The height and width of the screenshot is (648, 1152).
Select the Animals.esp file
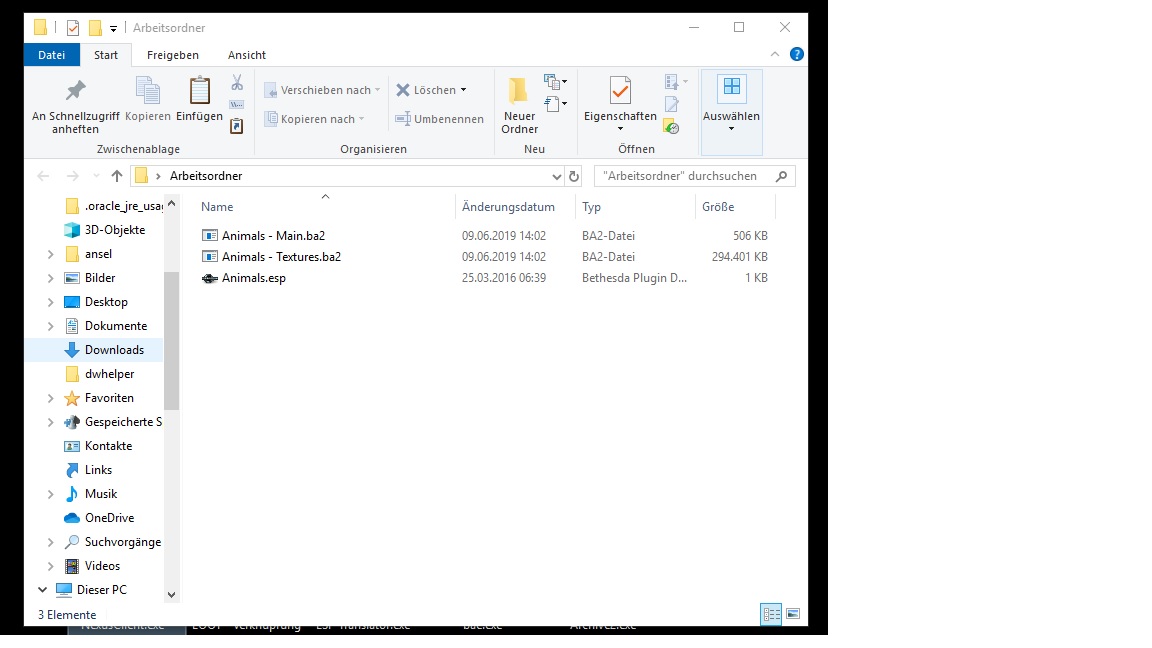pos(254,278)
